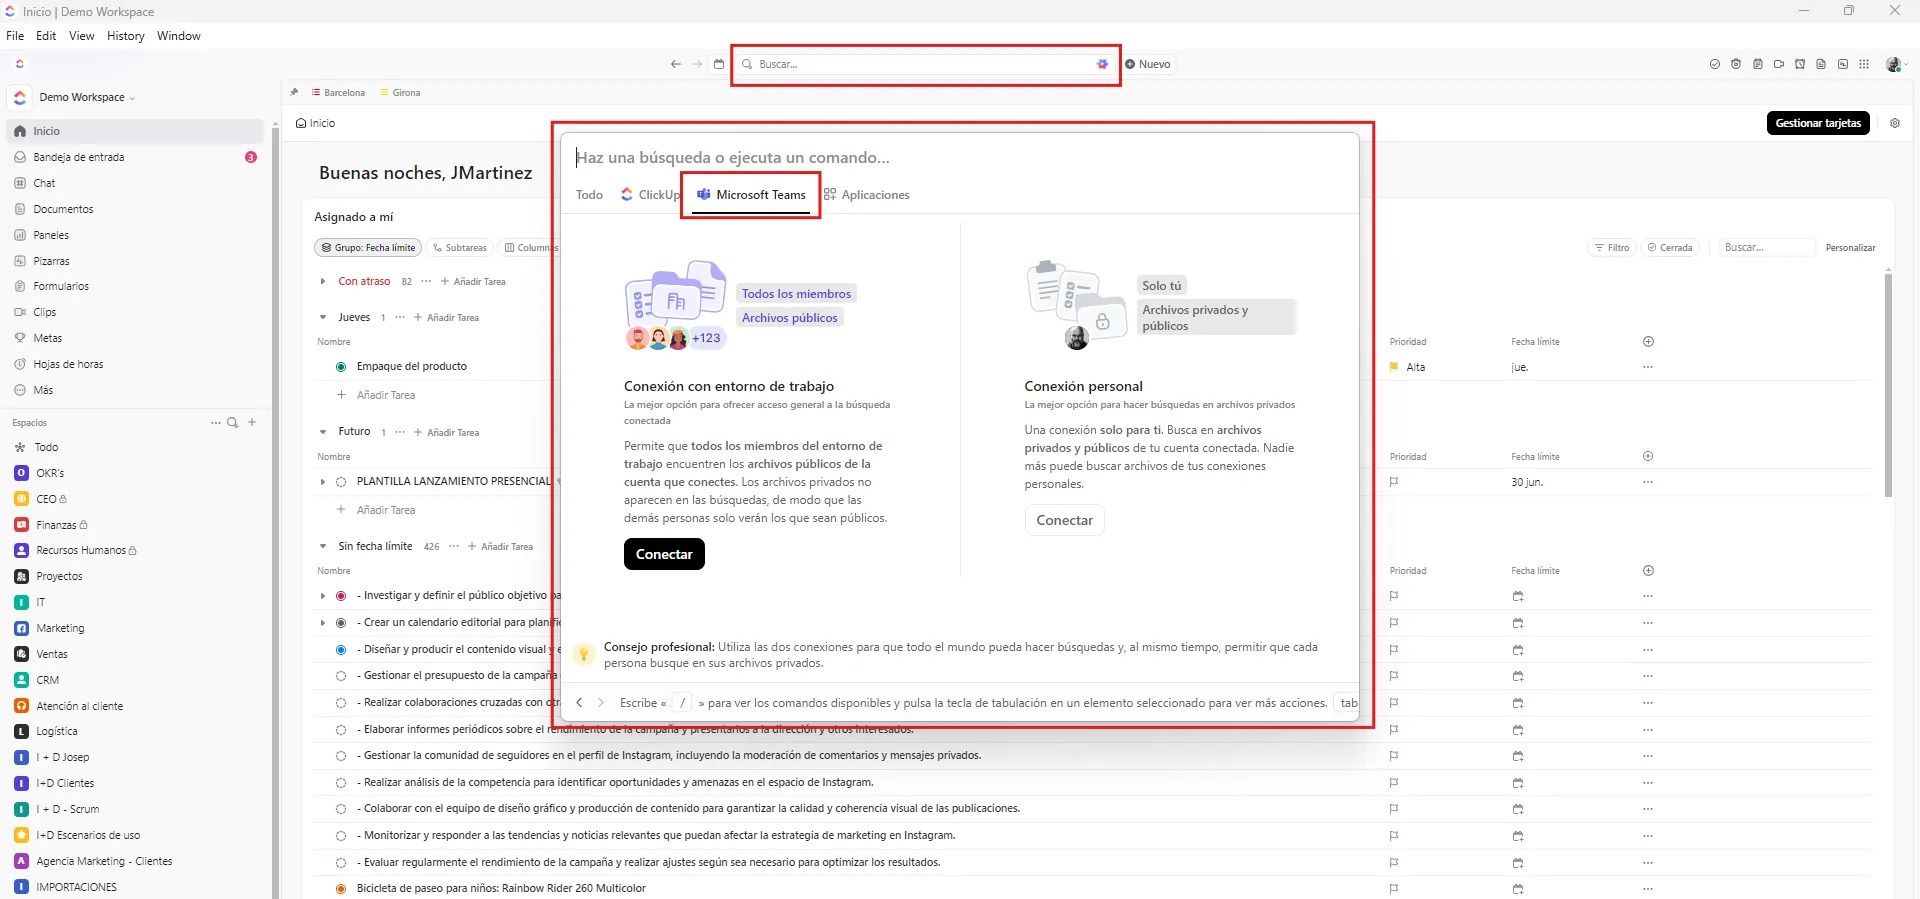This screenshot has width=1920, height=899.
Task: Open the History menu
Action: pyautogui.click(x=126, y=36)
